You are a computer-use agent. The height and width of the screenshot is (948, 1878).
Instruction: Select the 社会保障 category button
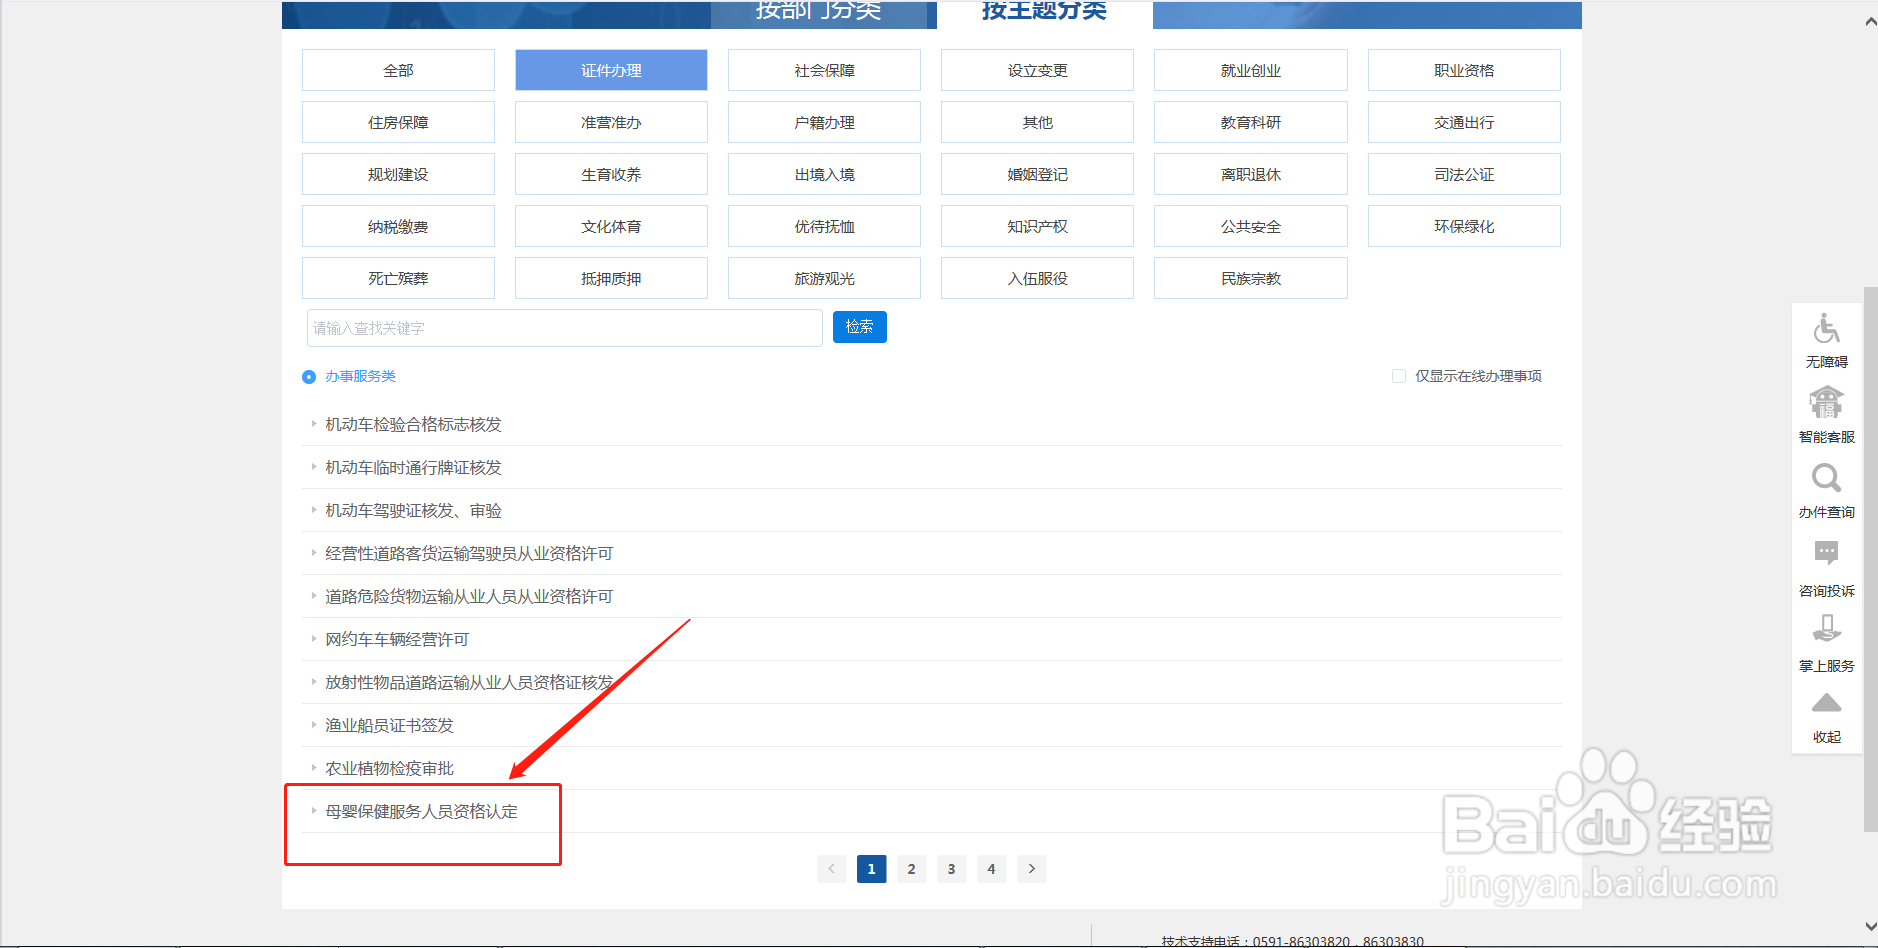click(x=823, y=69)
